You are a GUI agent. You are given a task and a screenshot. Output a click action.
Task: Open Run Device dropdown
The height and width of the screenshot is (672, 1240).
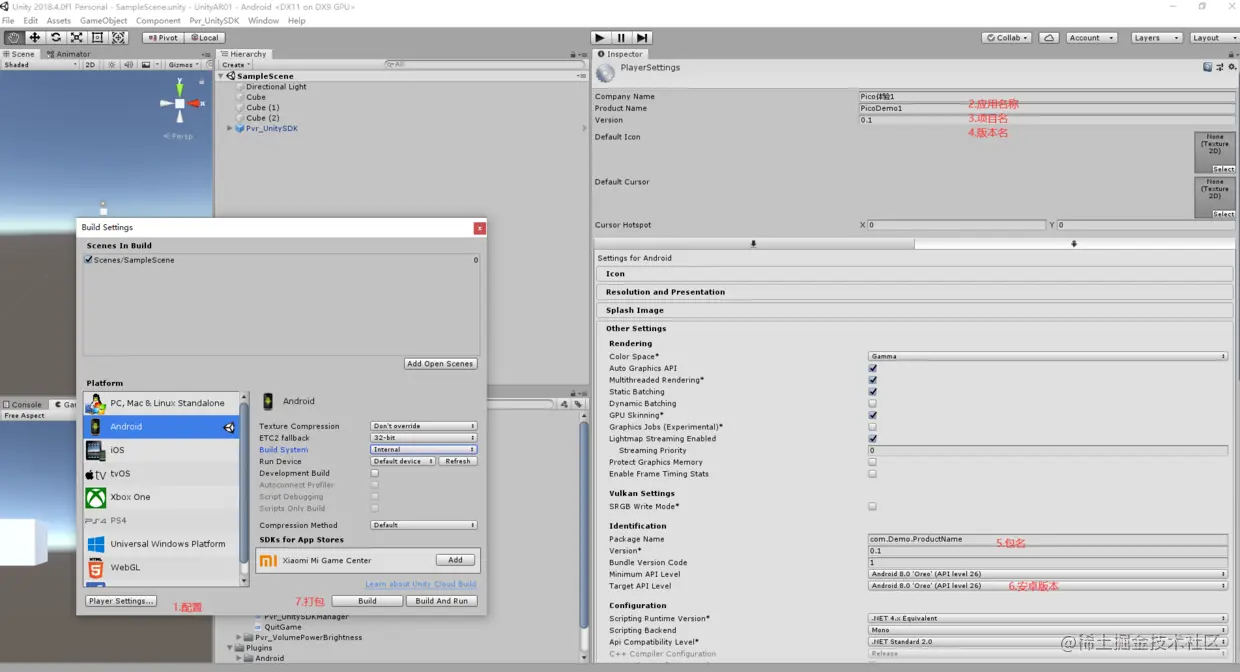[403, 461]
